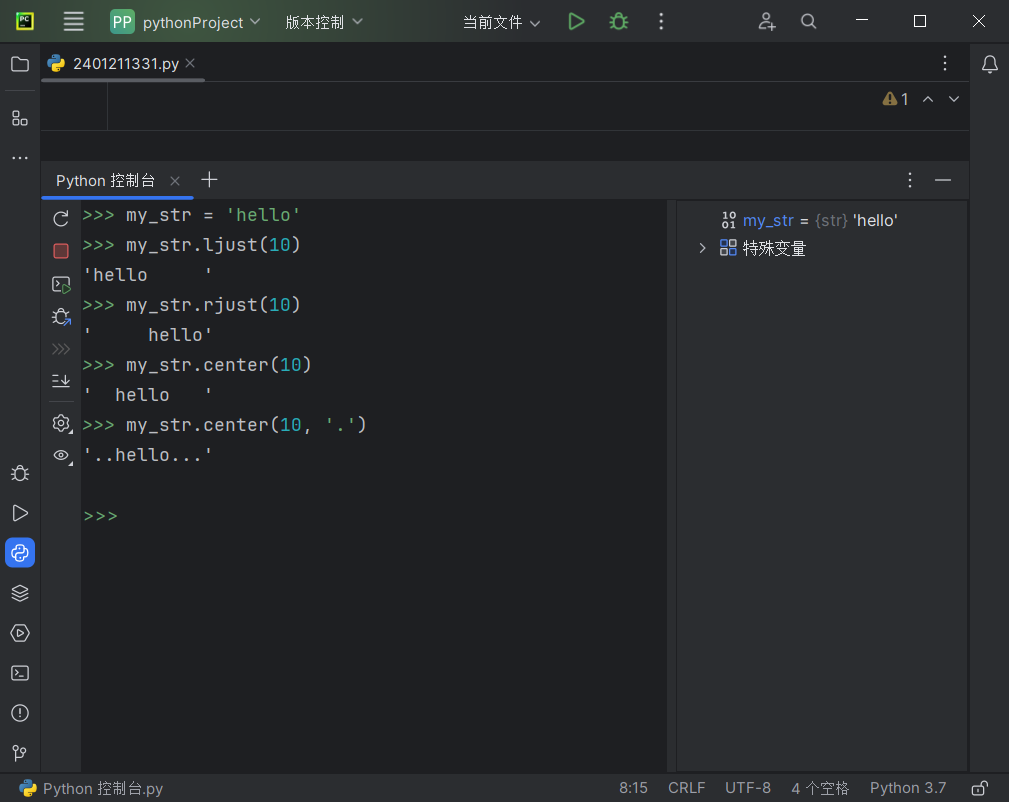Open the Project folder tool window
Image resolution: width=1009 pixels, height=802 pixels.
(x=20, y=64)
